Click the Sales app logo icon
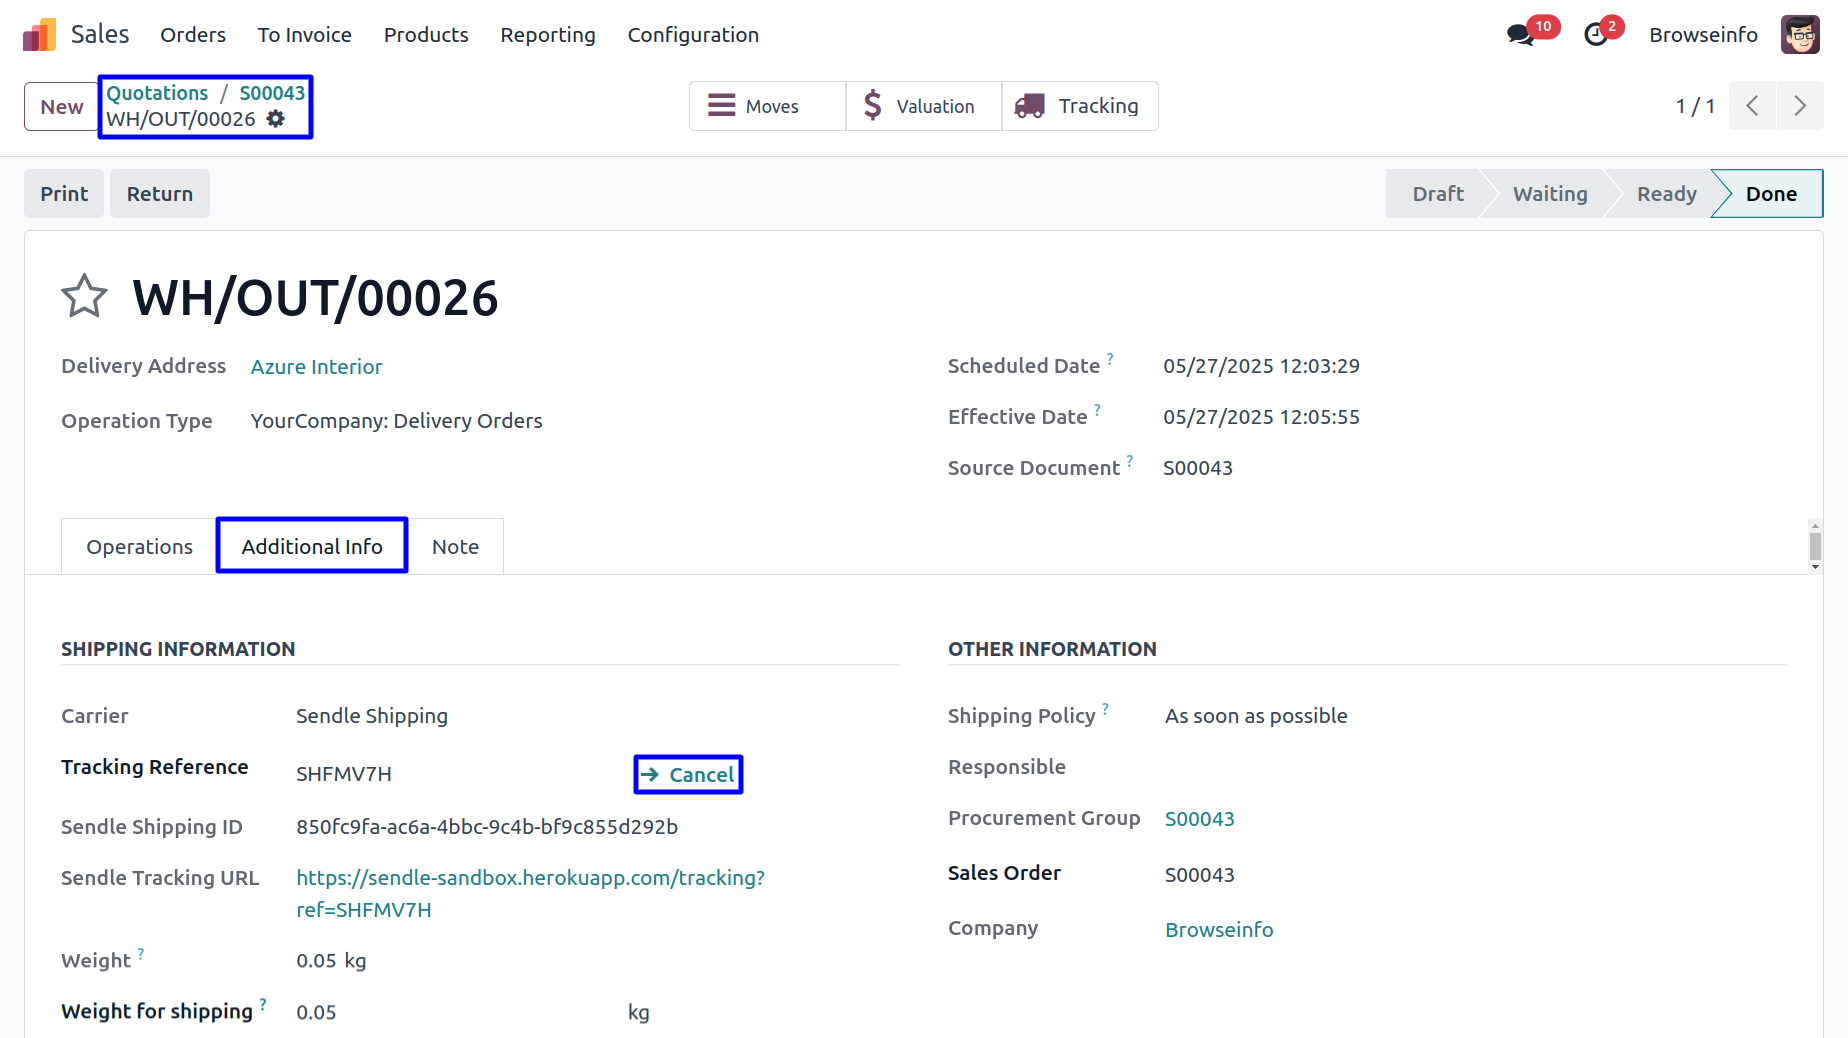This screenshot has height=1038, width=1848. click(x=39, y=35)
